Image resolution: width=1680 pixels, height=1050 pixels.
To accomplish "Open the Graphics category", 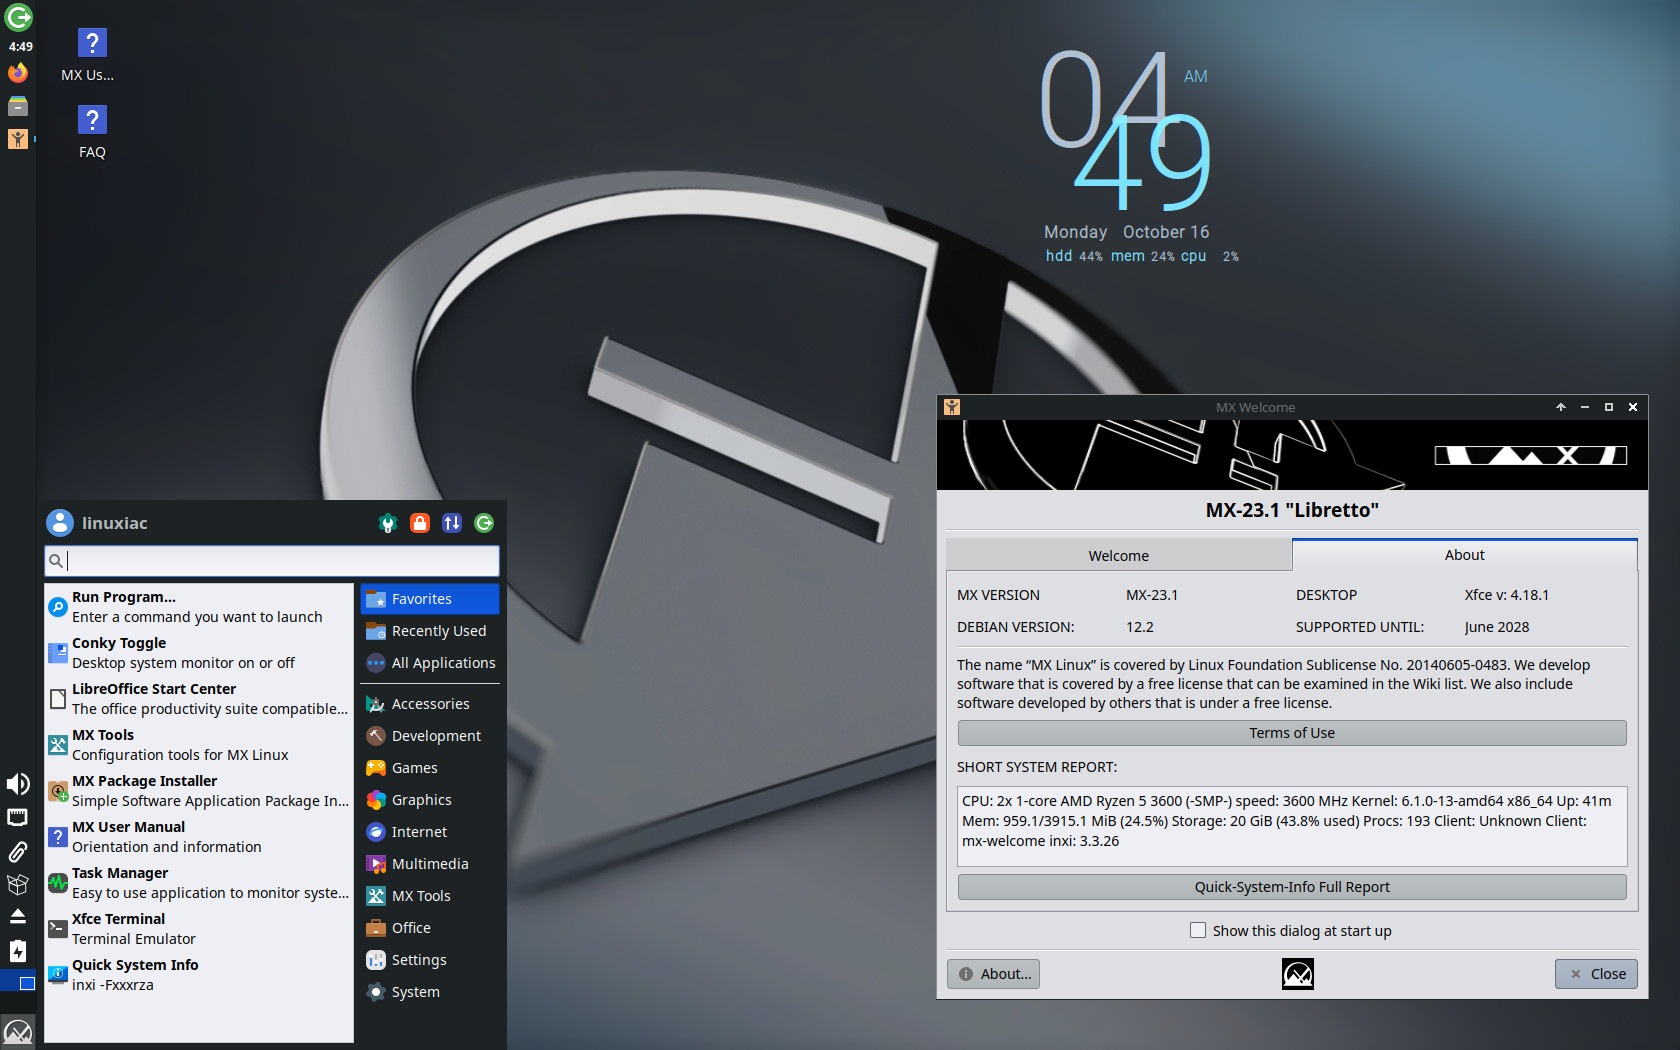I will [x=430, y=800].
